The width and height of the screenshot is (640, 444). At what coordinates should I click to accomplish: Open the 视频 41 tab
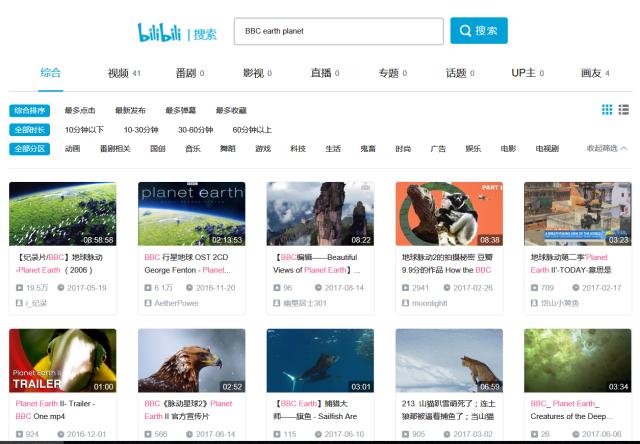(124, 73)
